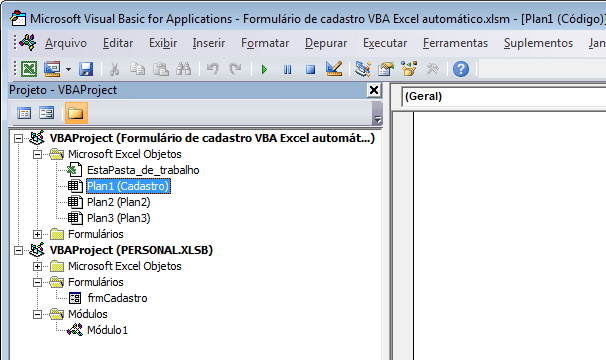Select EstaPasta_de_trabalho in project tree

point(143,170)
